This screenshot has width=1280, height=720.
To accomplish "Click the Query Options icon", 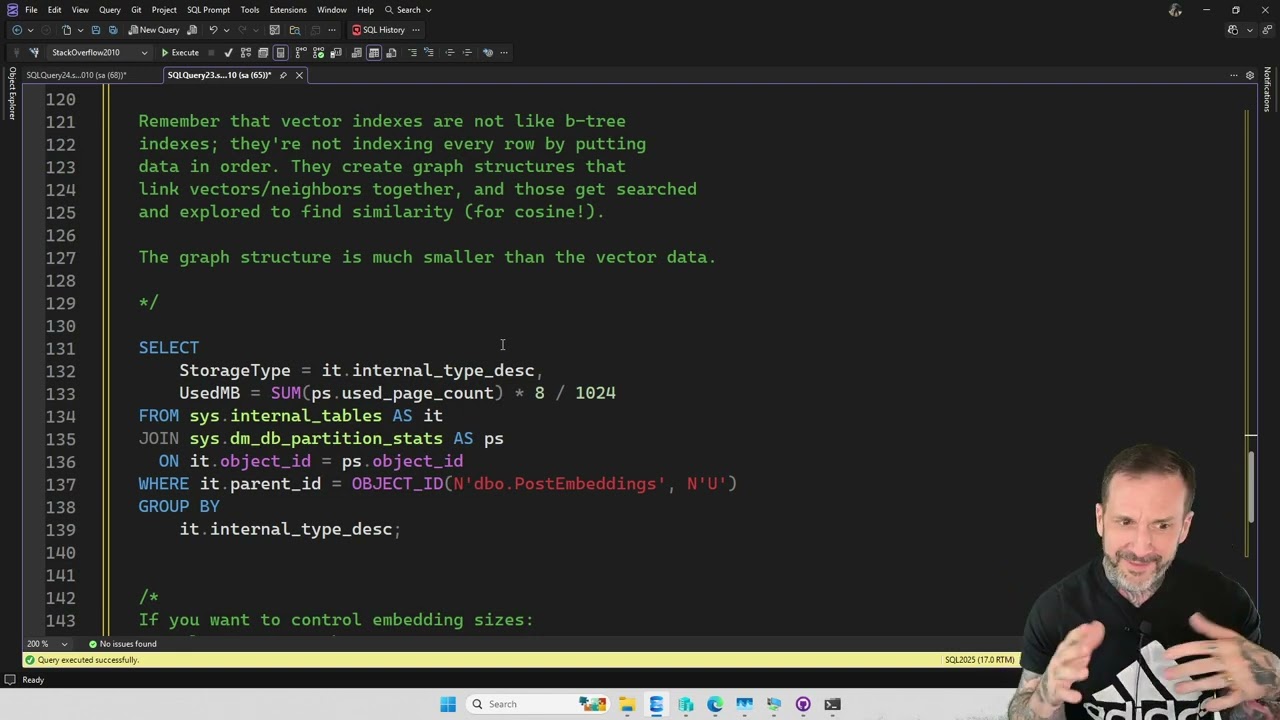I will [263, 52].
